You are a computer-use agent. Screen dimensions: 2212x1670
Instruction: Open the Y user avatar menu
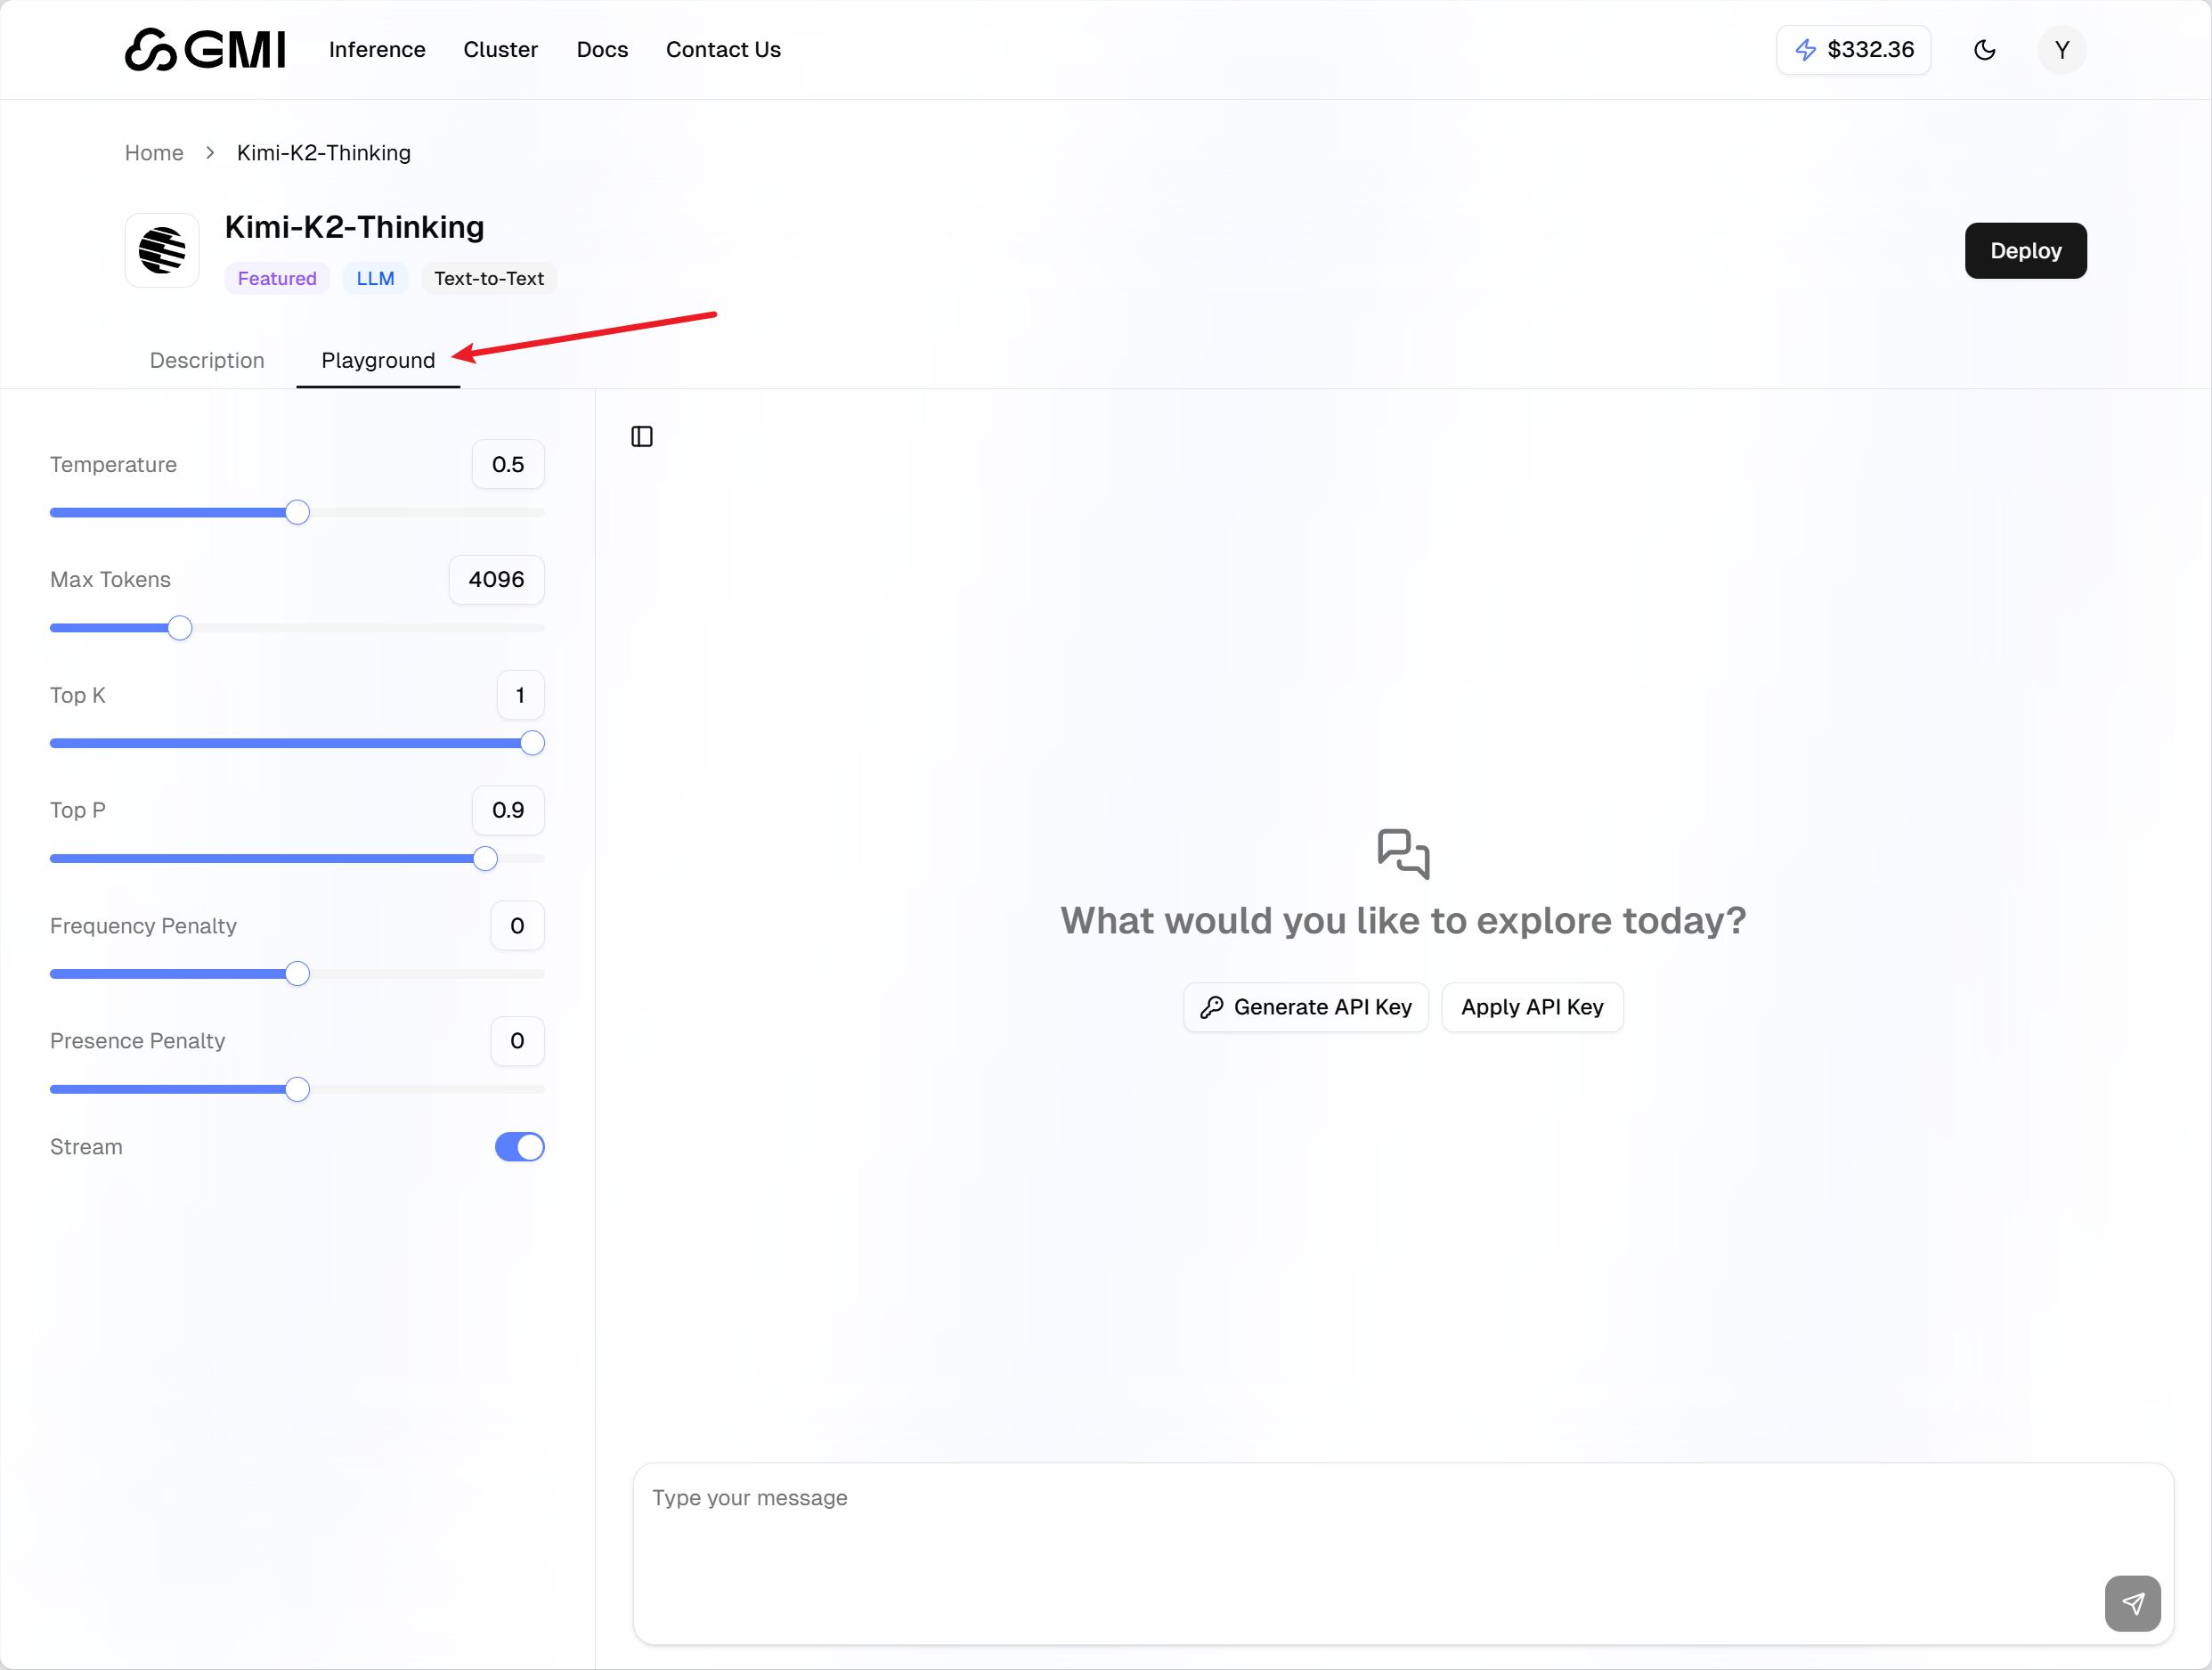2061,50
